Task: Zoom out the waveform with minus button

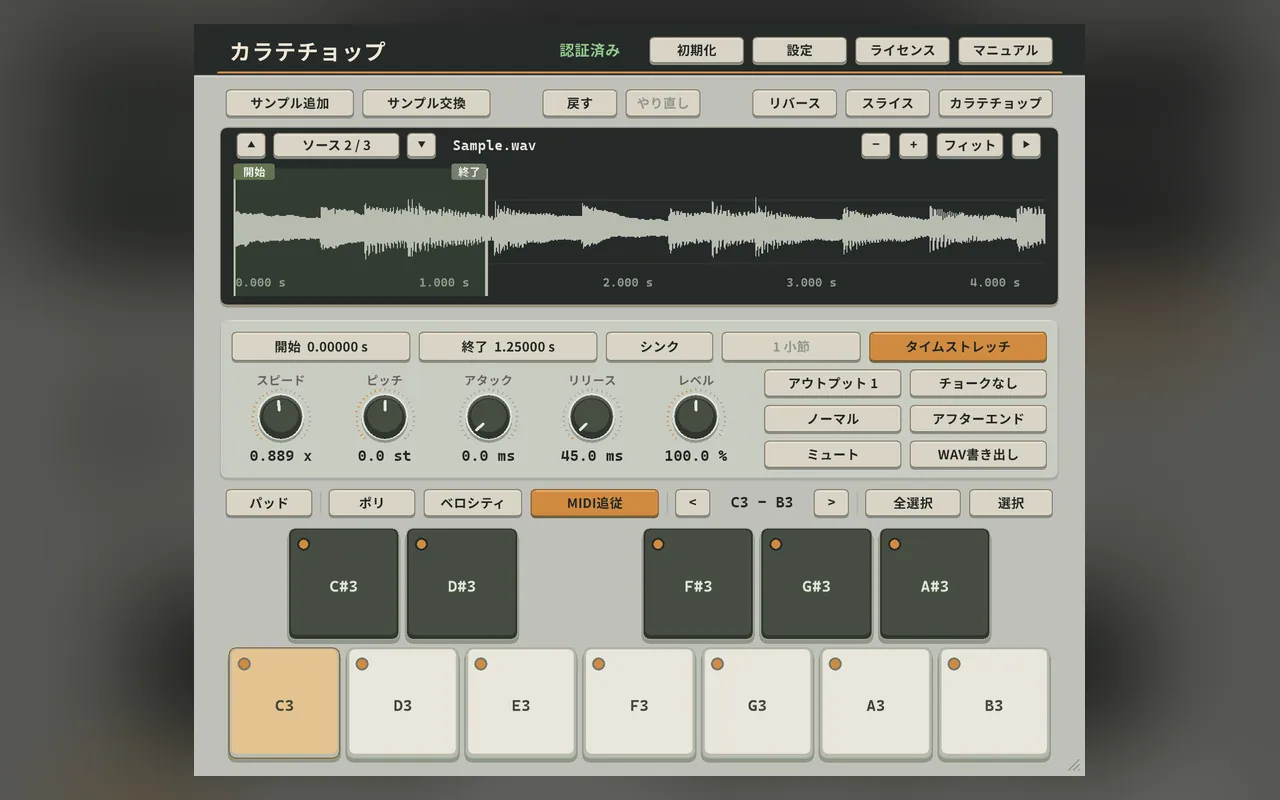Action: point(875,145)
